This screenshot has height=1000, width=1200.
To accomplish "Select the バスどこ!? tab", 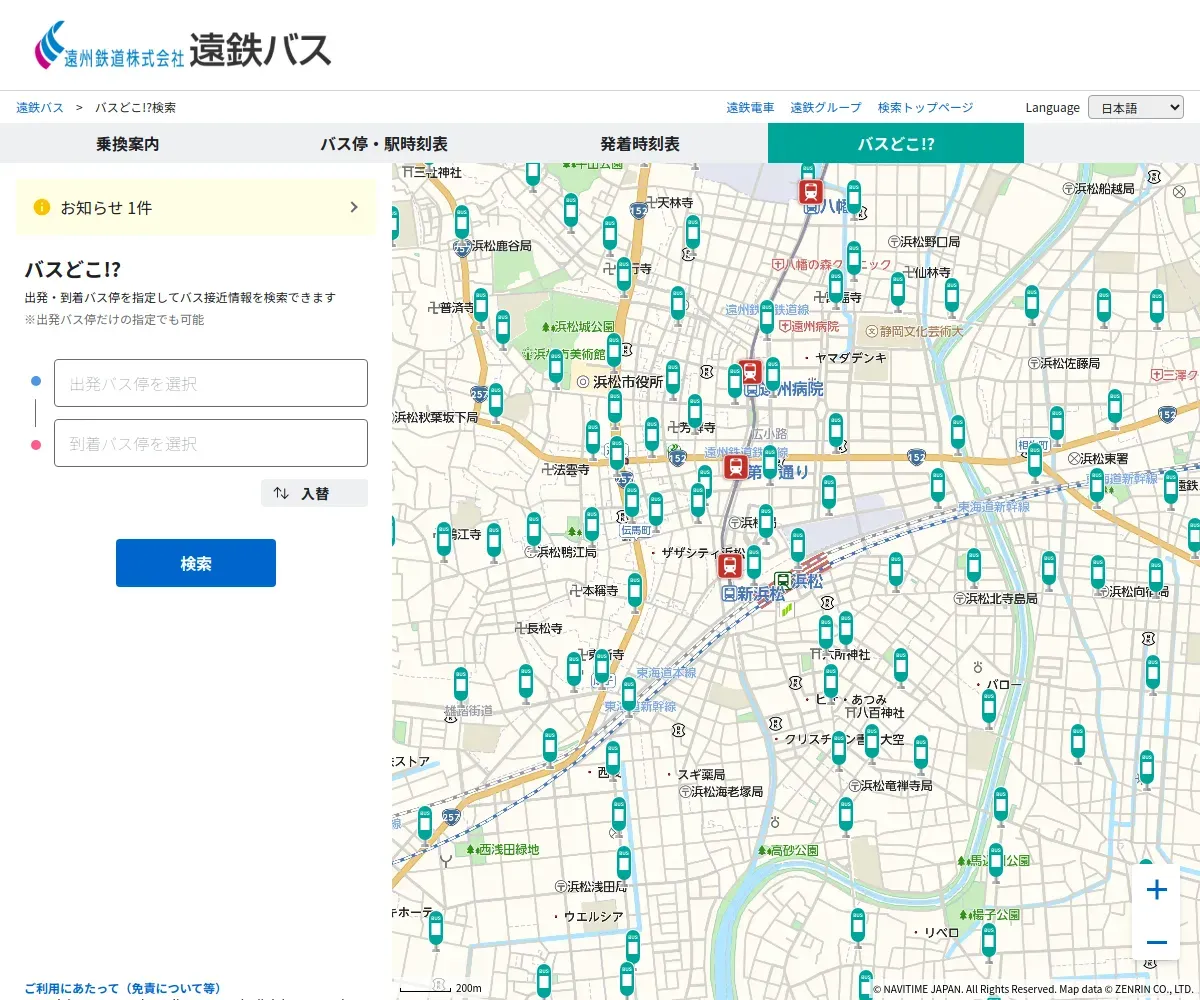I will point(896,143).
